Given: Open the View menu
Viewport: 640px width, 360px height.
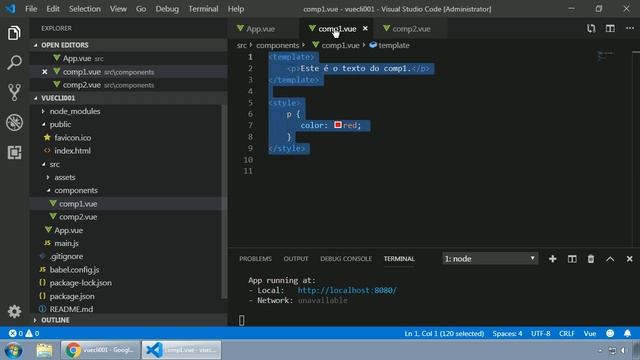Looking at the screenshot, I should click(118, 9).
